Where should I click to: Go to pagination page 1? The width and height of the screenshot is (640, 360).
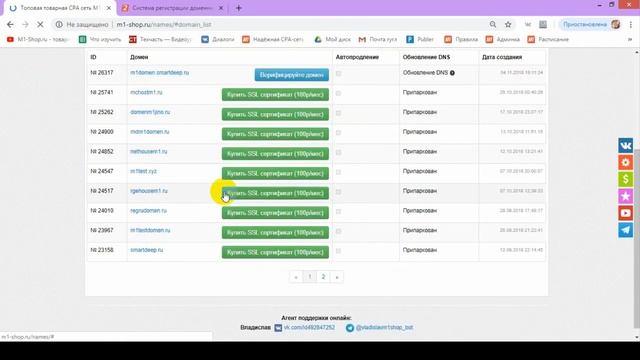click(309, 277)
